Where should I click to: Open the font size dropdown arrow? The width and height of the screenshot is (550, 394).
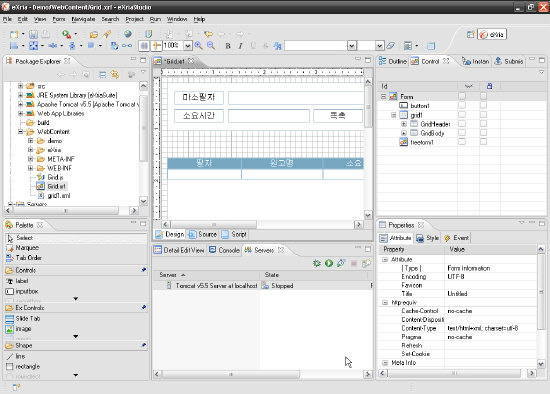(379, 46)
